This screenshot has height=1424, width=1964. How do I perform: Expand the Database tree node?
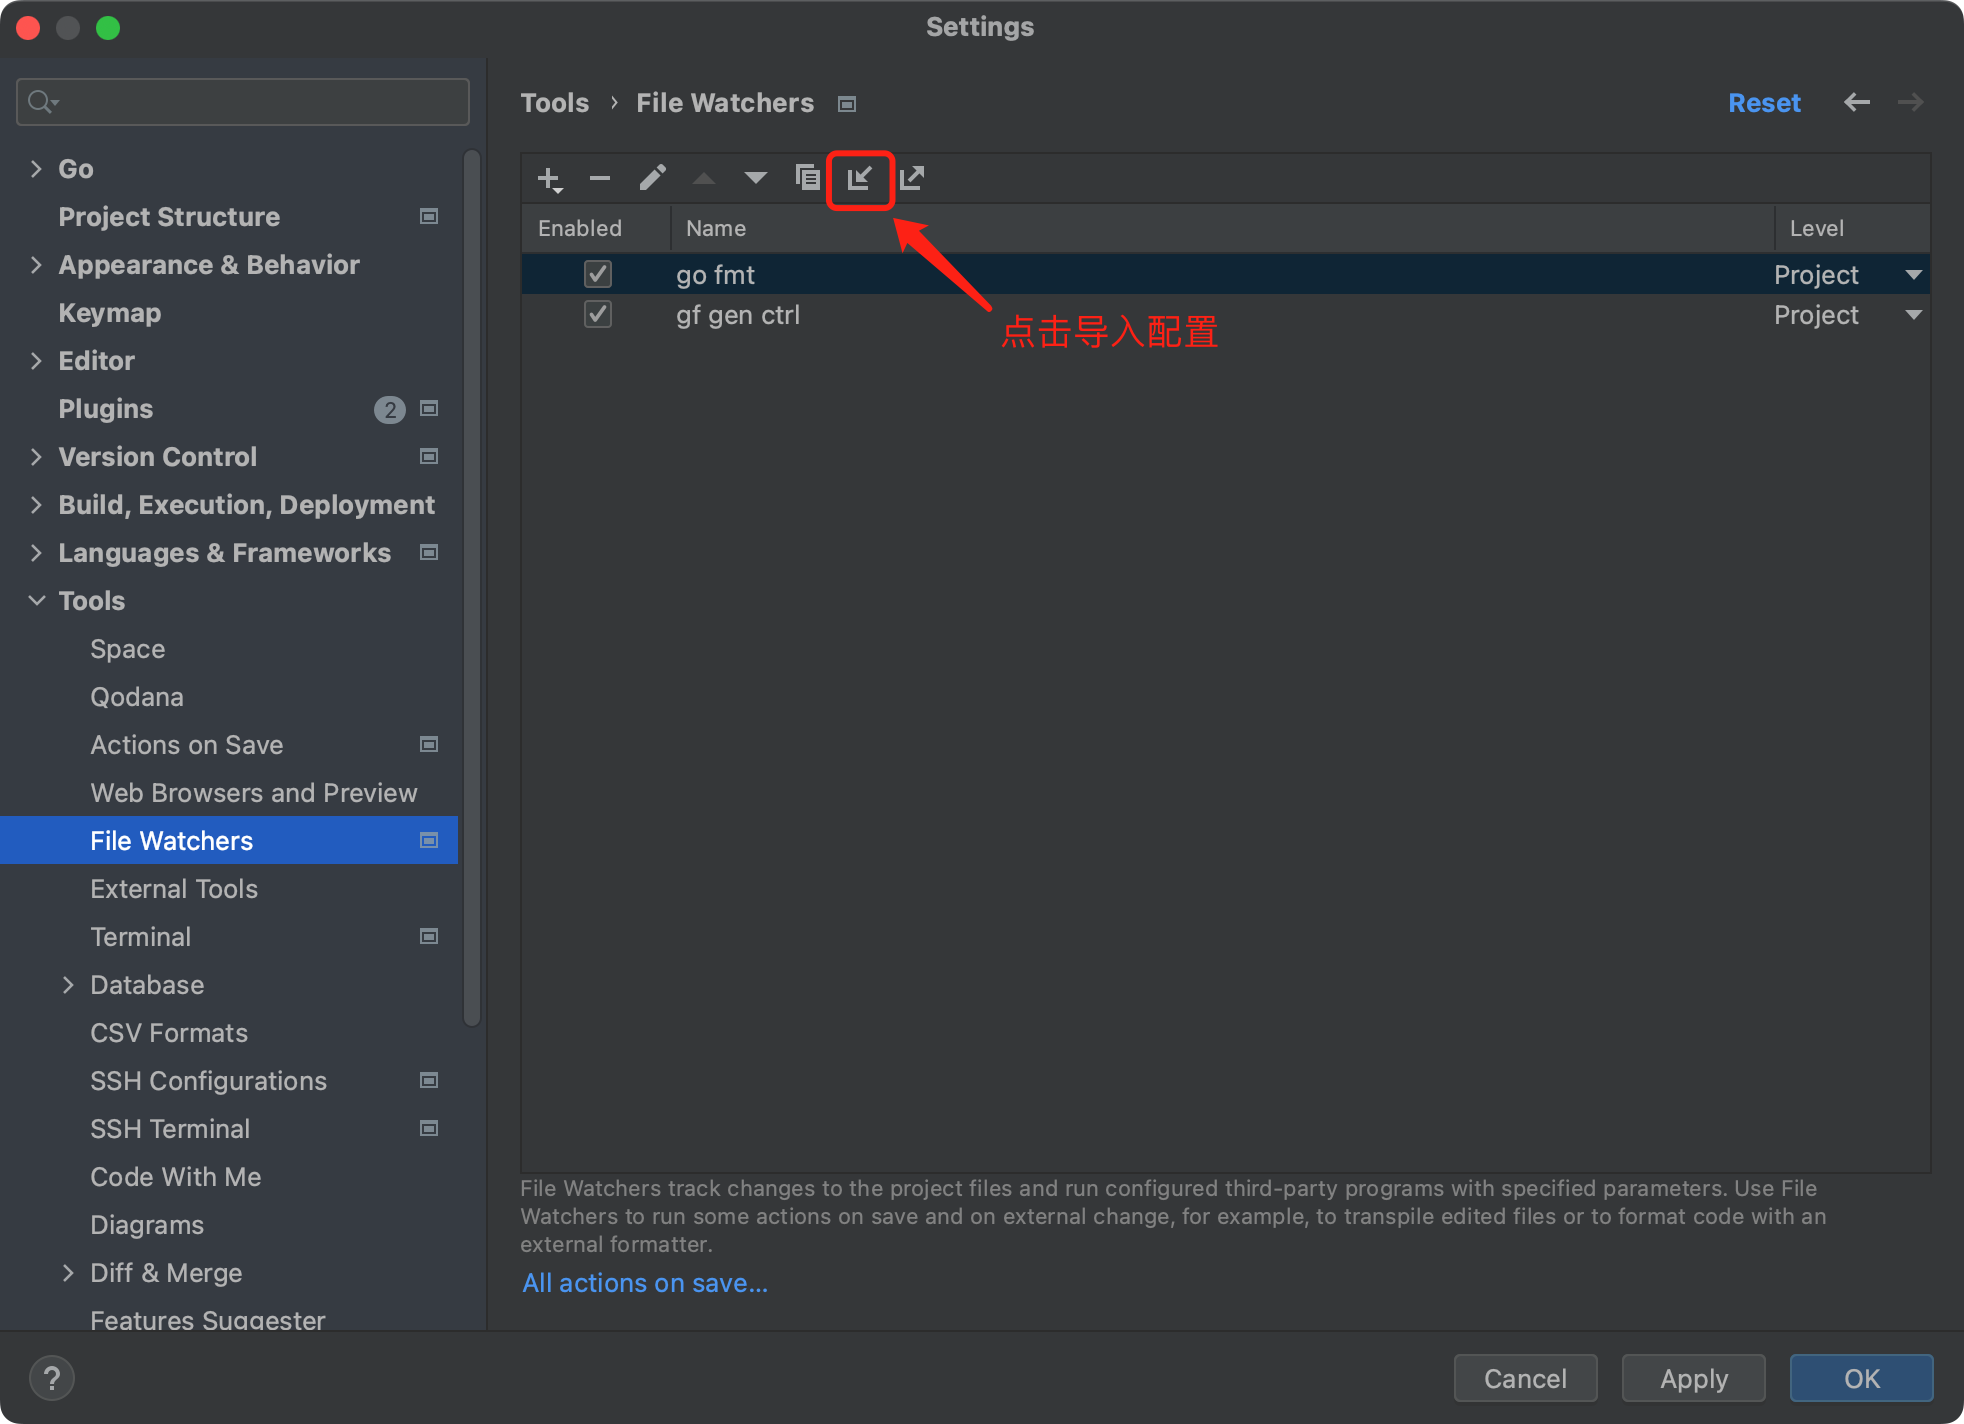[x=68, y=985]
